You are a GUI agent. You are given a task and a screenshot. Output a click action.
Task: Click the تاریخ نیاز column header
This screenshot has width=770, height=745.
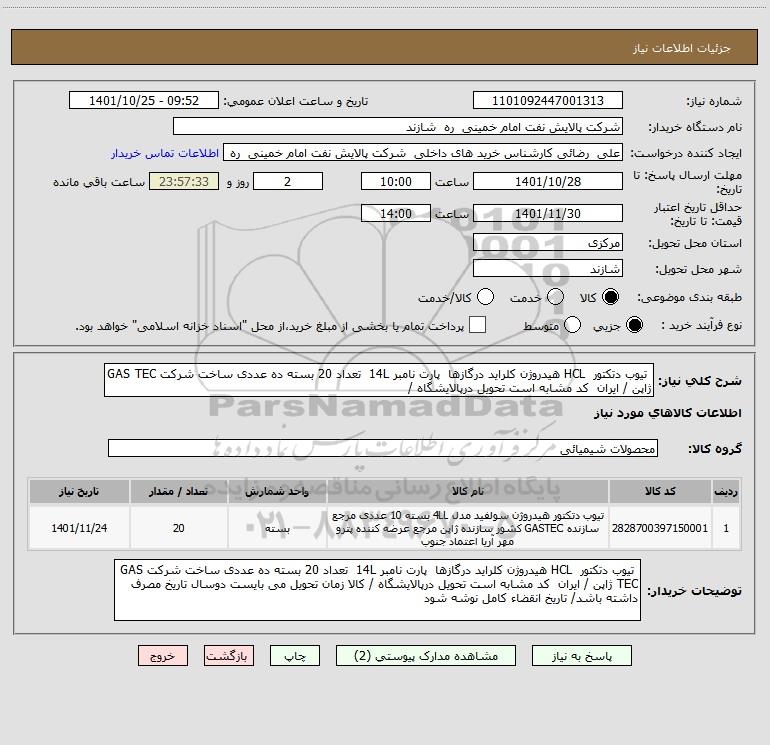[x=79, y=491]
